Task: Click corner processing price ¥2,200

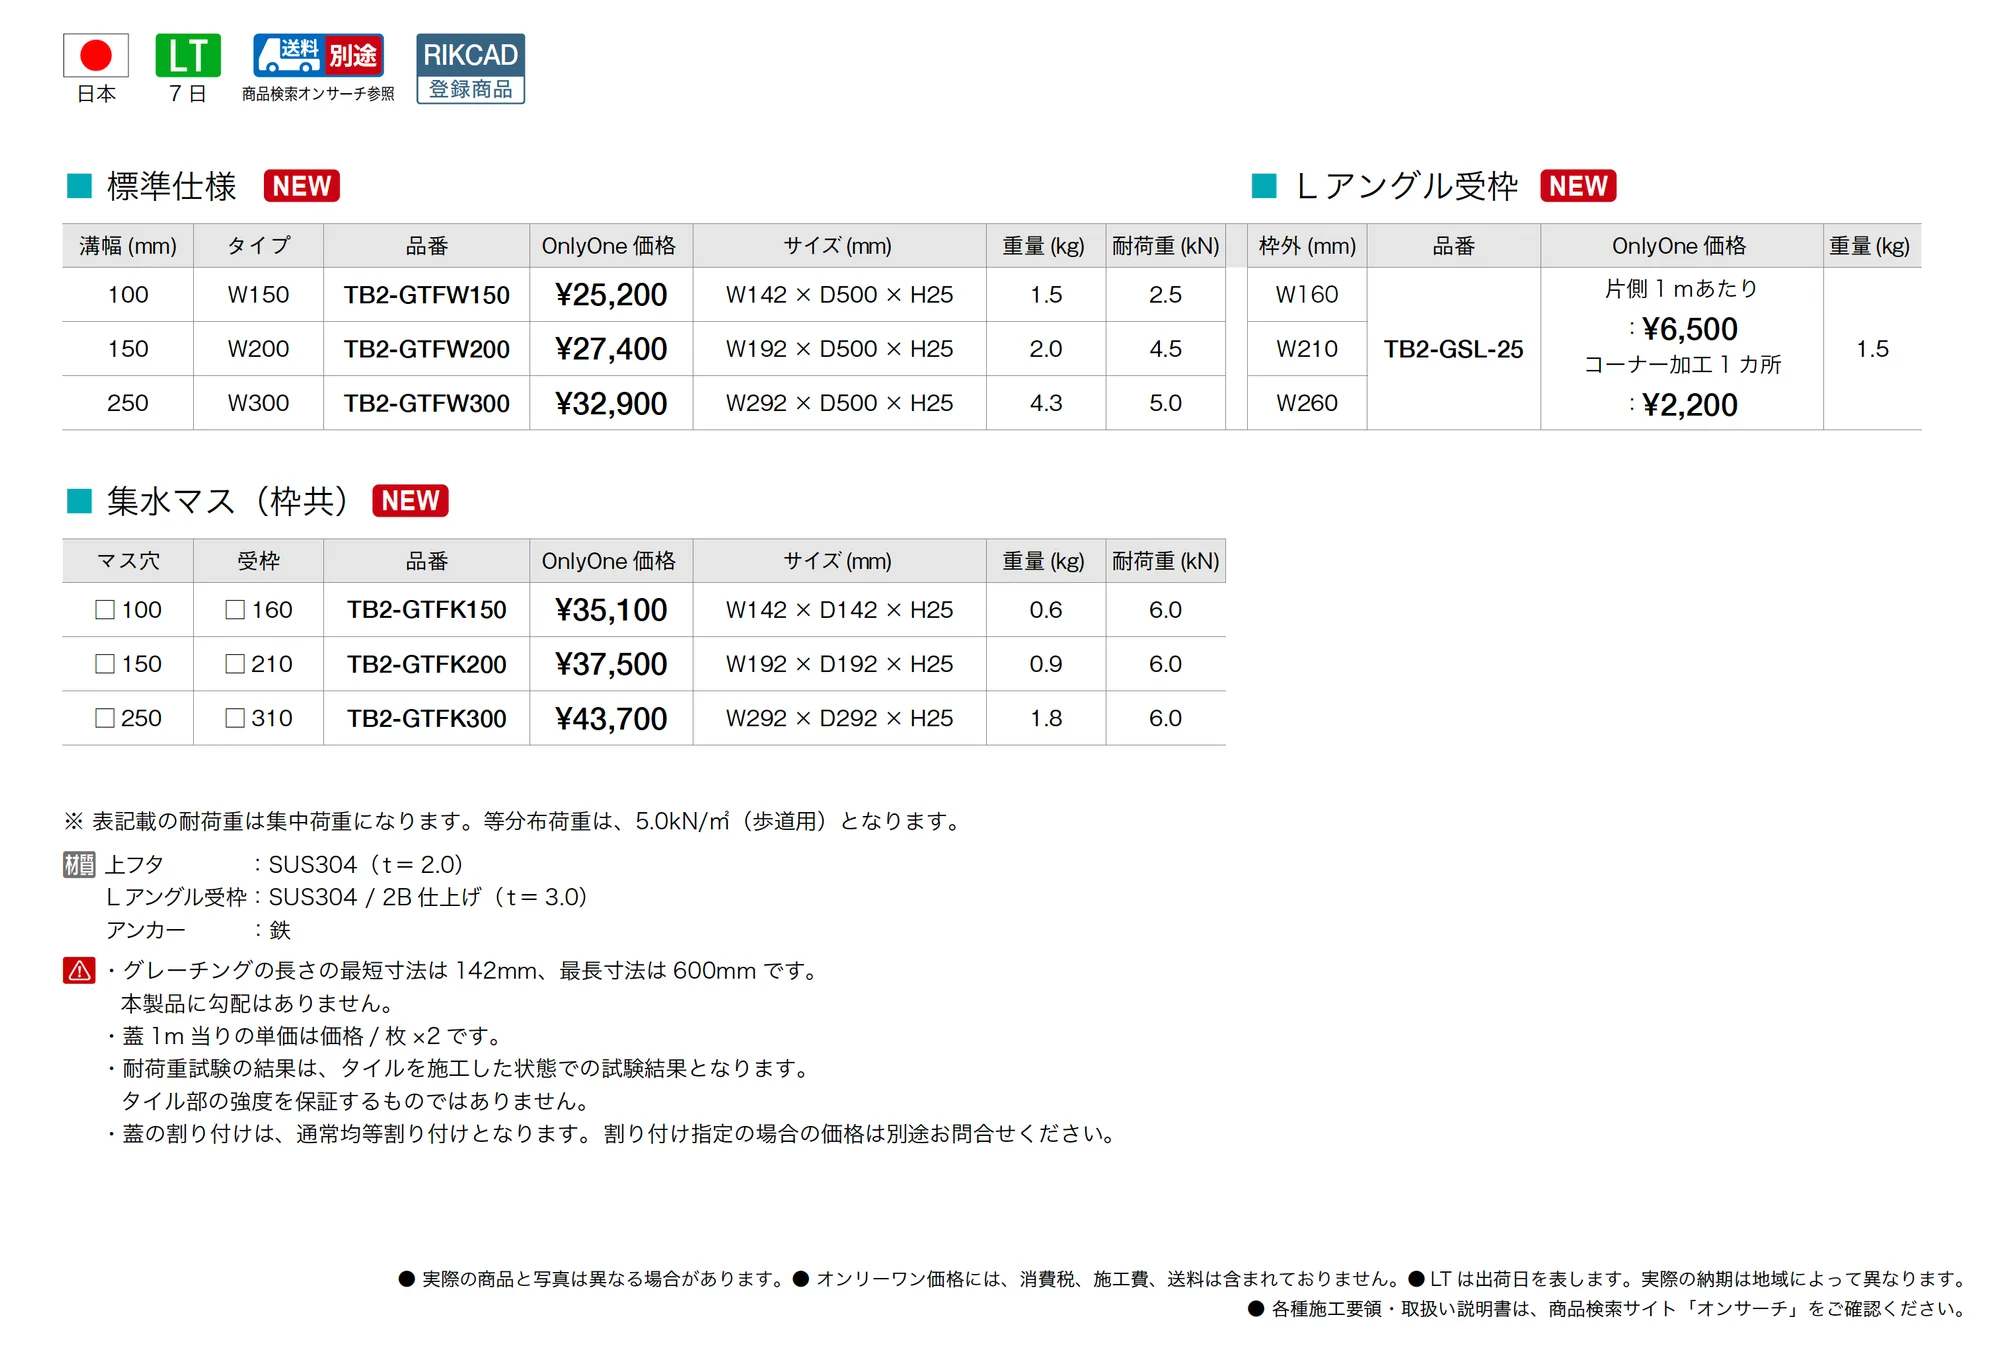Action: (1689, 405)
